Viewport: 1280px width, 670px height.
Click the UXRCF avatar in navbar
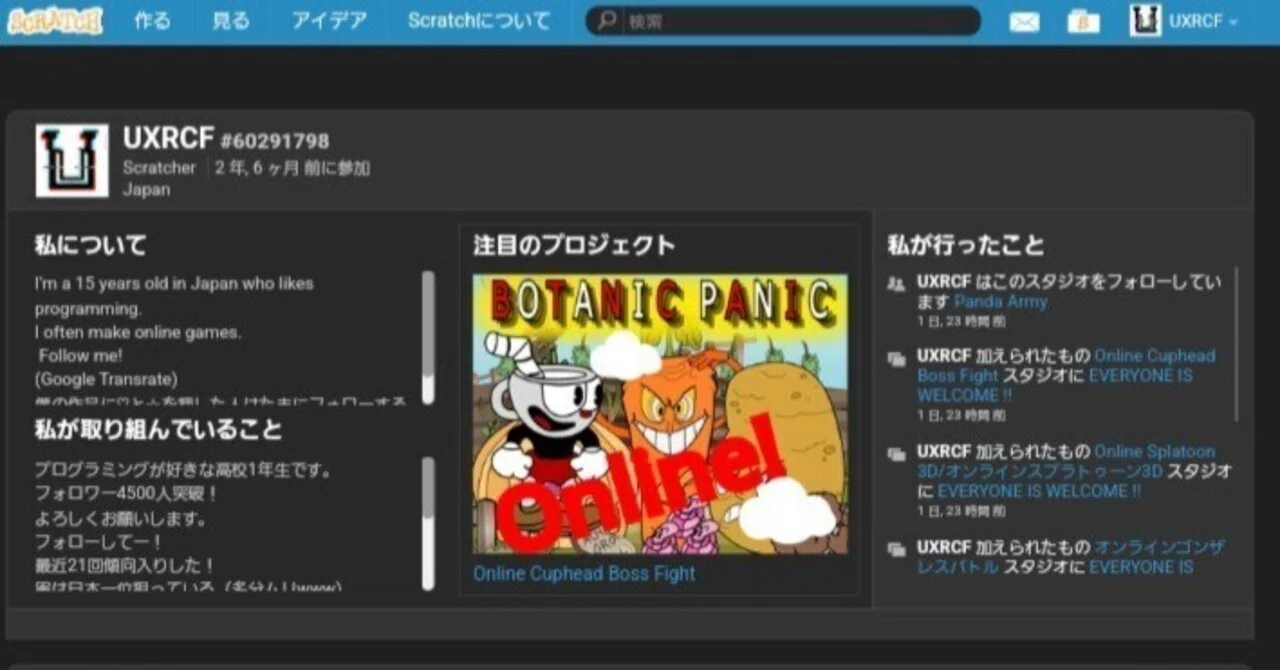(x=1146, y=21)
